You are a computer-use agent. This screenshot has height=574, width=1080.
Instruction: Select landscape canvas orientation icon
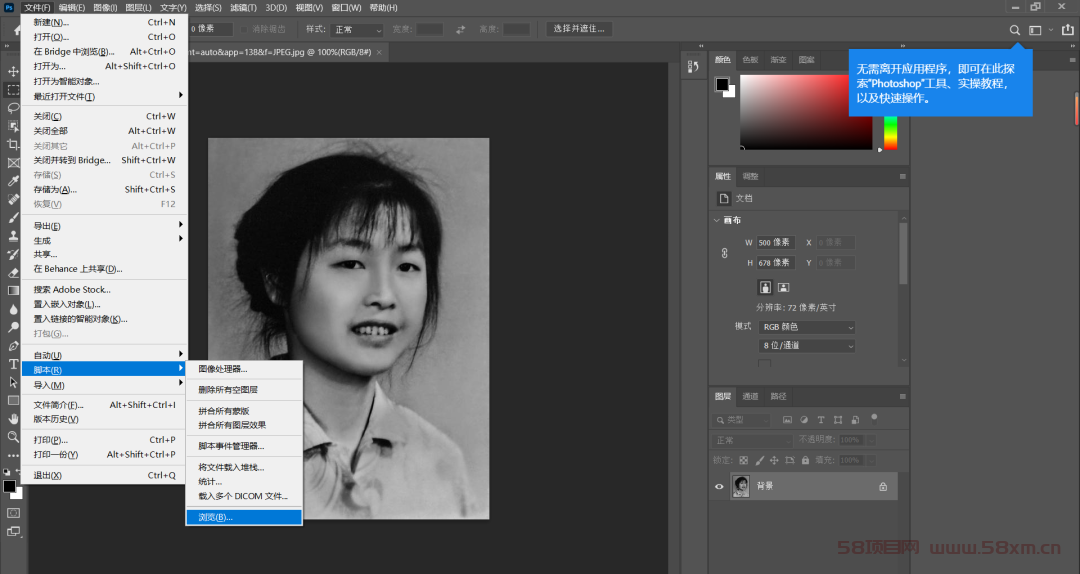[x=783, y=287]
